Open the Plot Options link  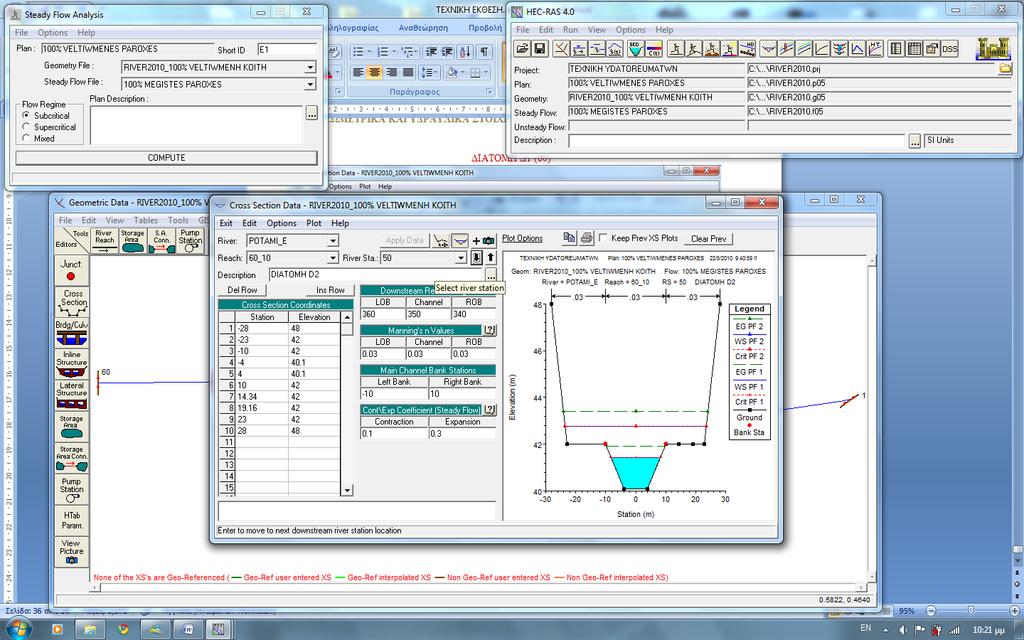pyautogui.click(x=522, y=238)
